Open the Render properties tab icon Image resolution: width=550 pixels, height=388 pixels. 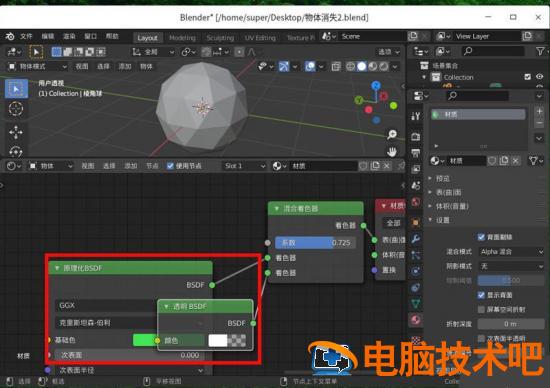(416, 136)
